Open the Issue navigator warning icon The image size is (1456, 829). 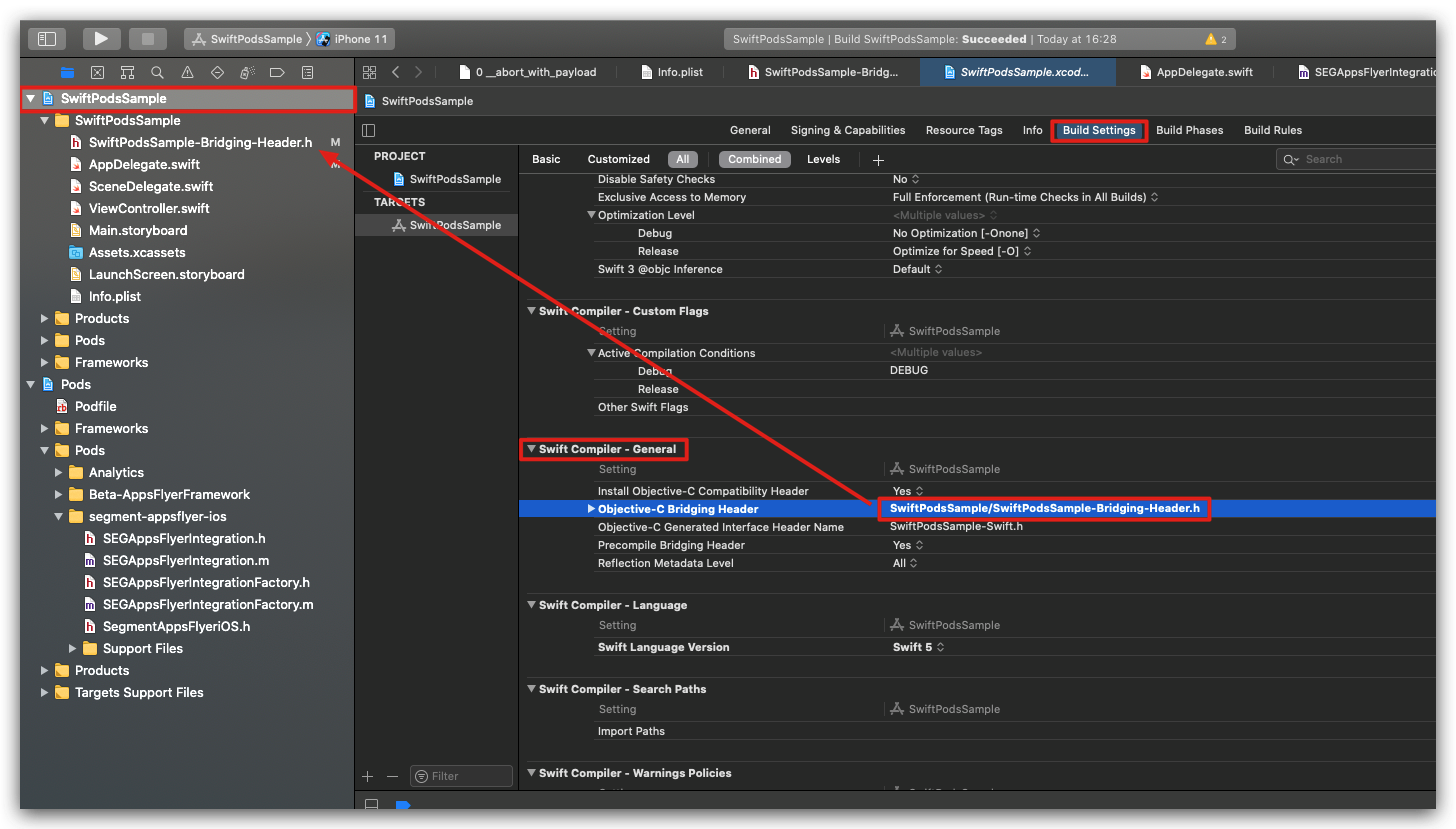(x=187, y=72)
